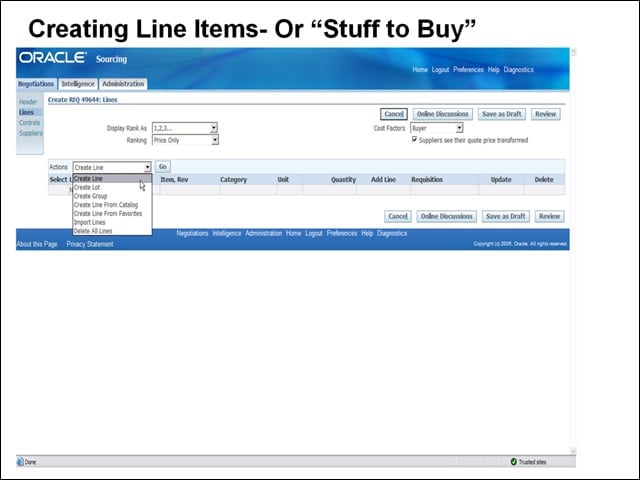Click the top Cancel button
This screenshot has width=640, height=480.
point(393,114)
